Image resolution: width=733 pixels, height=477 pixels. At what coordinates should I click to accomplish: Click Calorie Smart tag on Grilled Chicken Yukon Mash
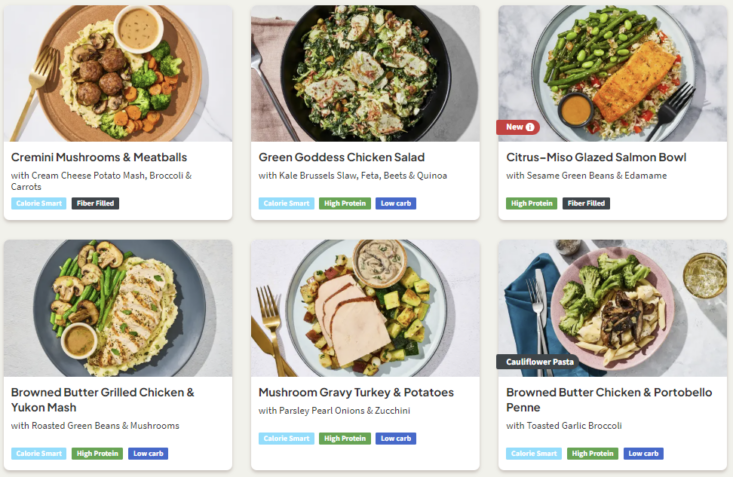point(39,454)
